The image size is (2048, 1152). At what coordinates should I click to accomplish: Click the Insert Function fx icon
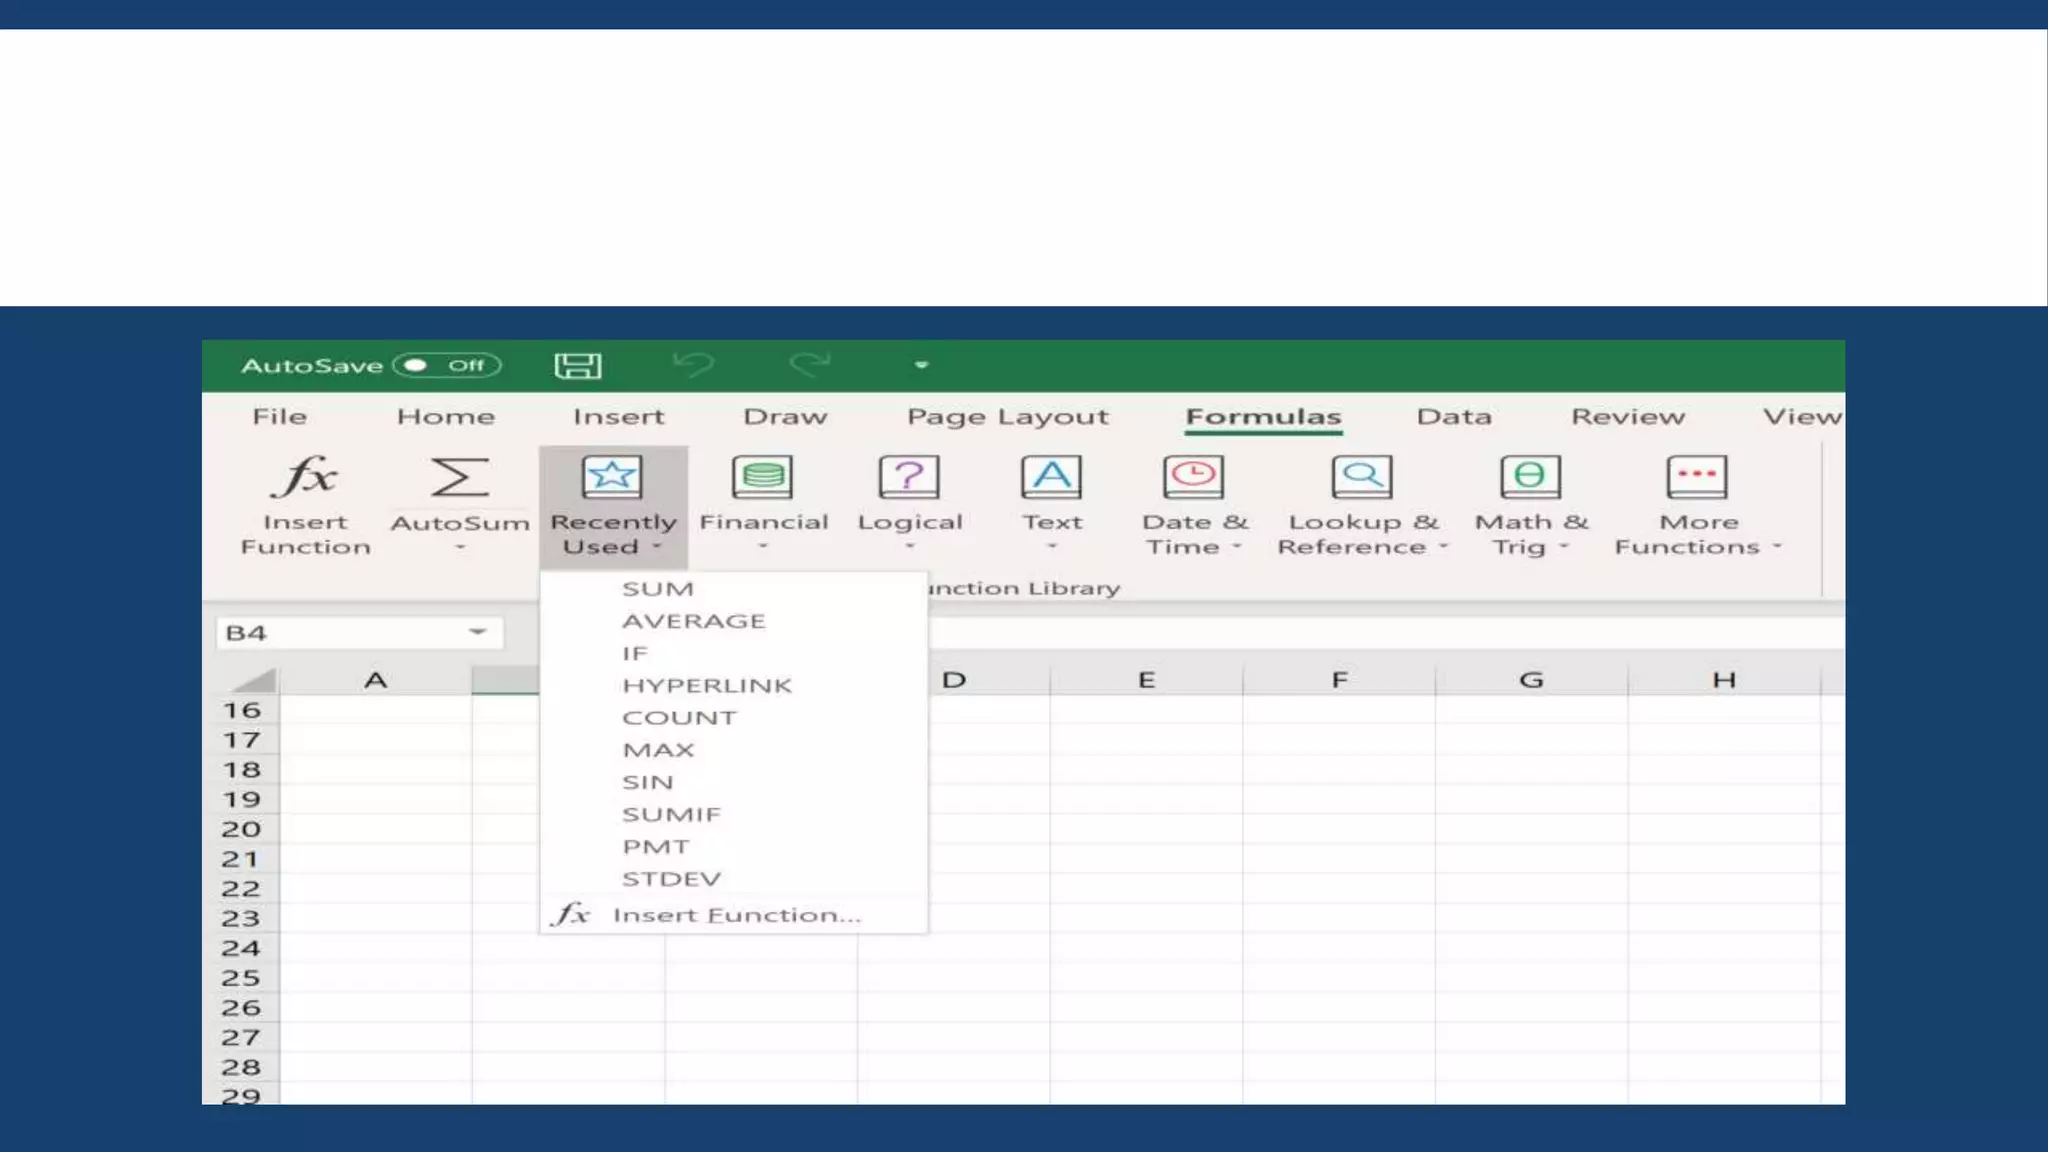click(305, 478)
